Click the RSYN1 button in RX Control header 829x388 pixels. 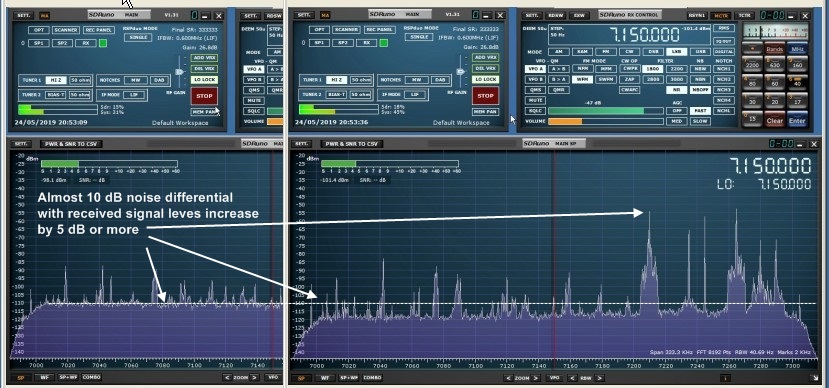697,15
